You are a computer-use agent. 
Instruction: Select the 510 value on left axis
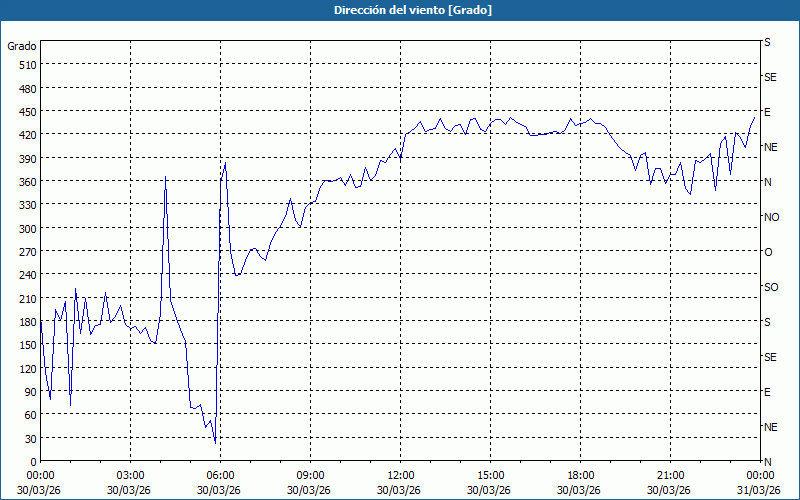click(x=26, y=65)
